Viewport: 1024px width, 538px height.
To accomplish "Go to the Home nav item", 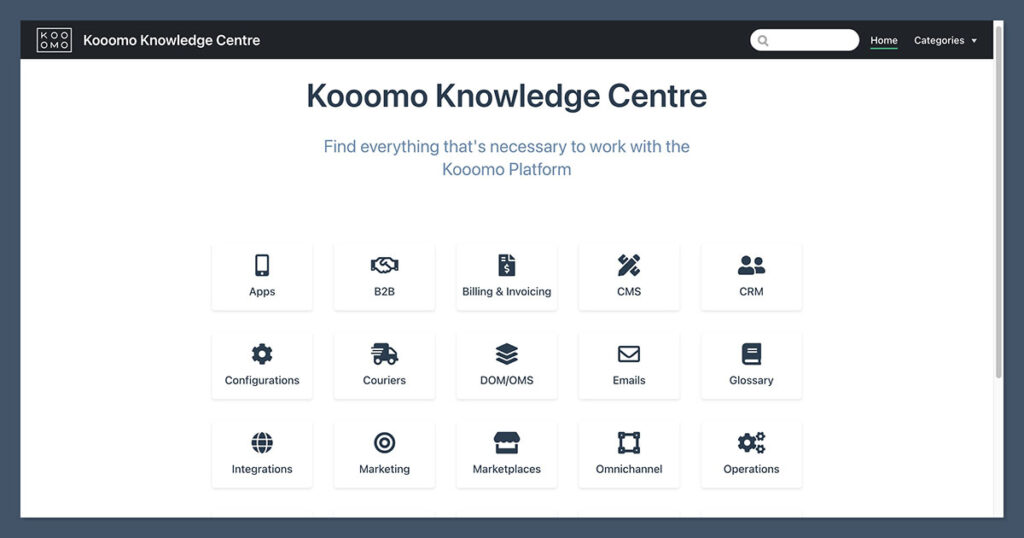I will pyautogui.click(x=884, y=40).
